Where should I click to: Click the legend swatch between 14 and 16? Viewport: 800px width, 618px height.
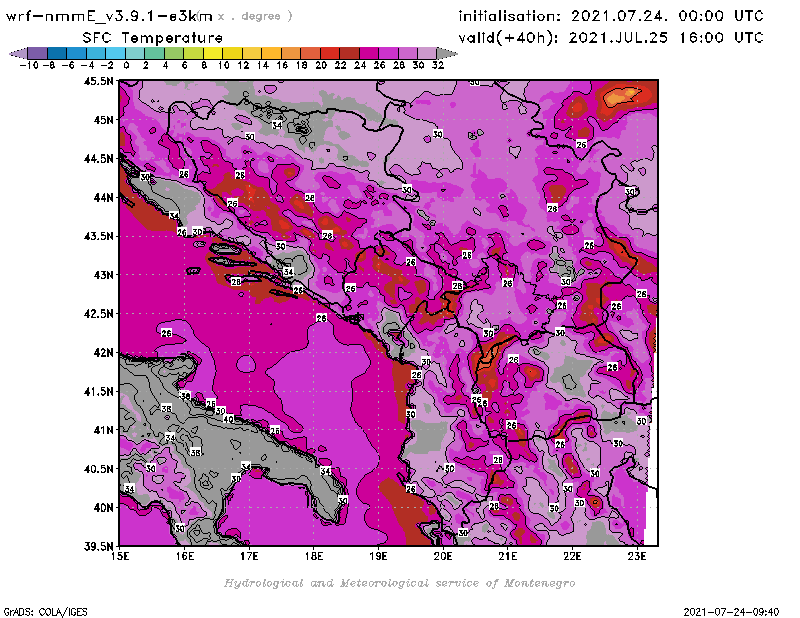coord(271,53)
